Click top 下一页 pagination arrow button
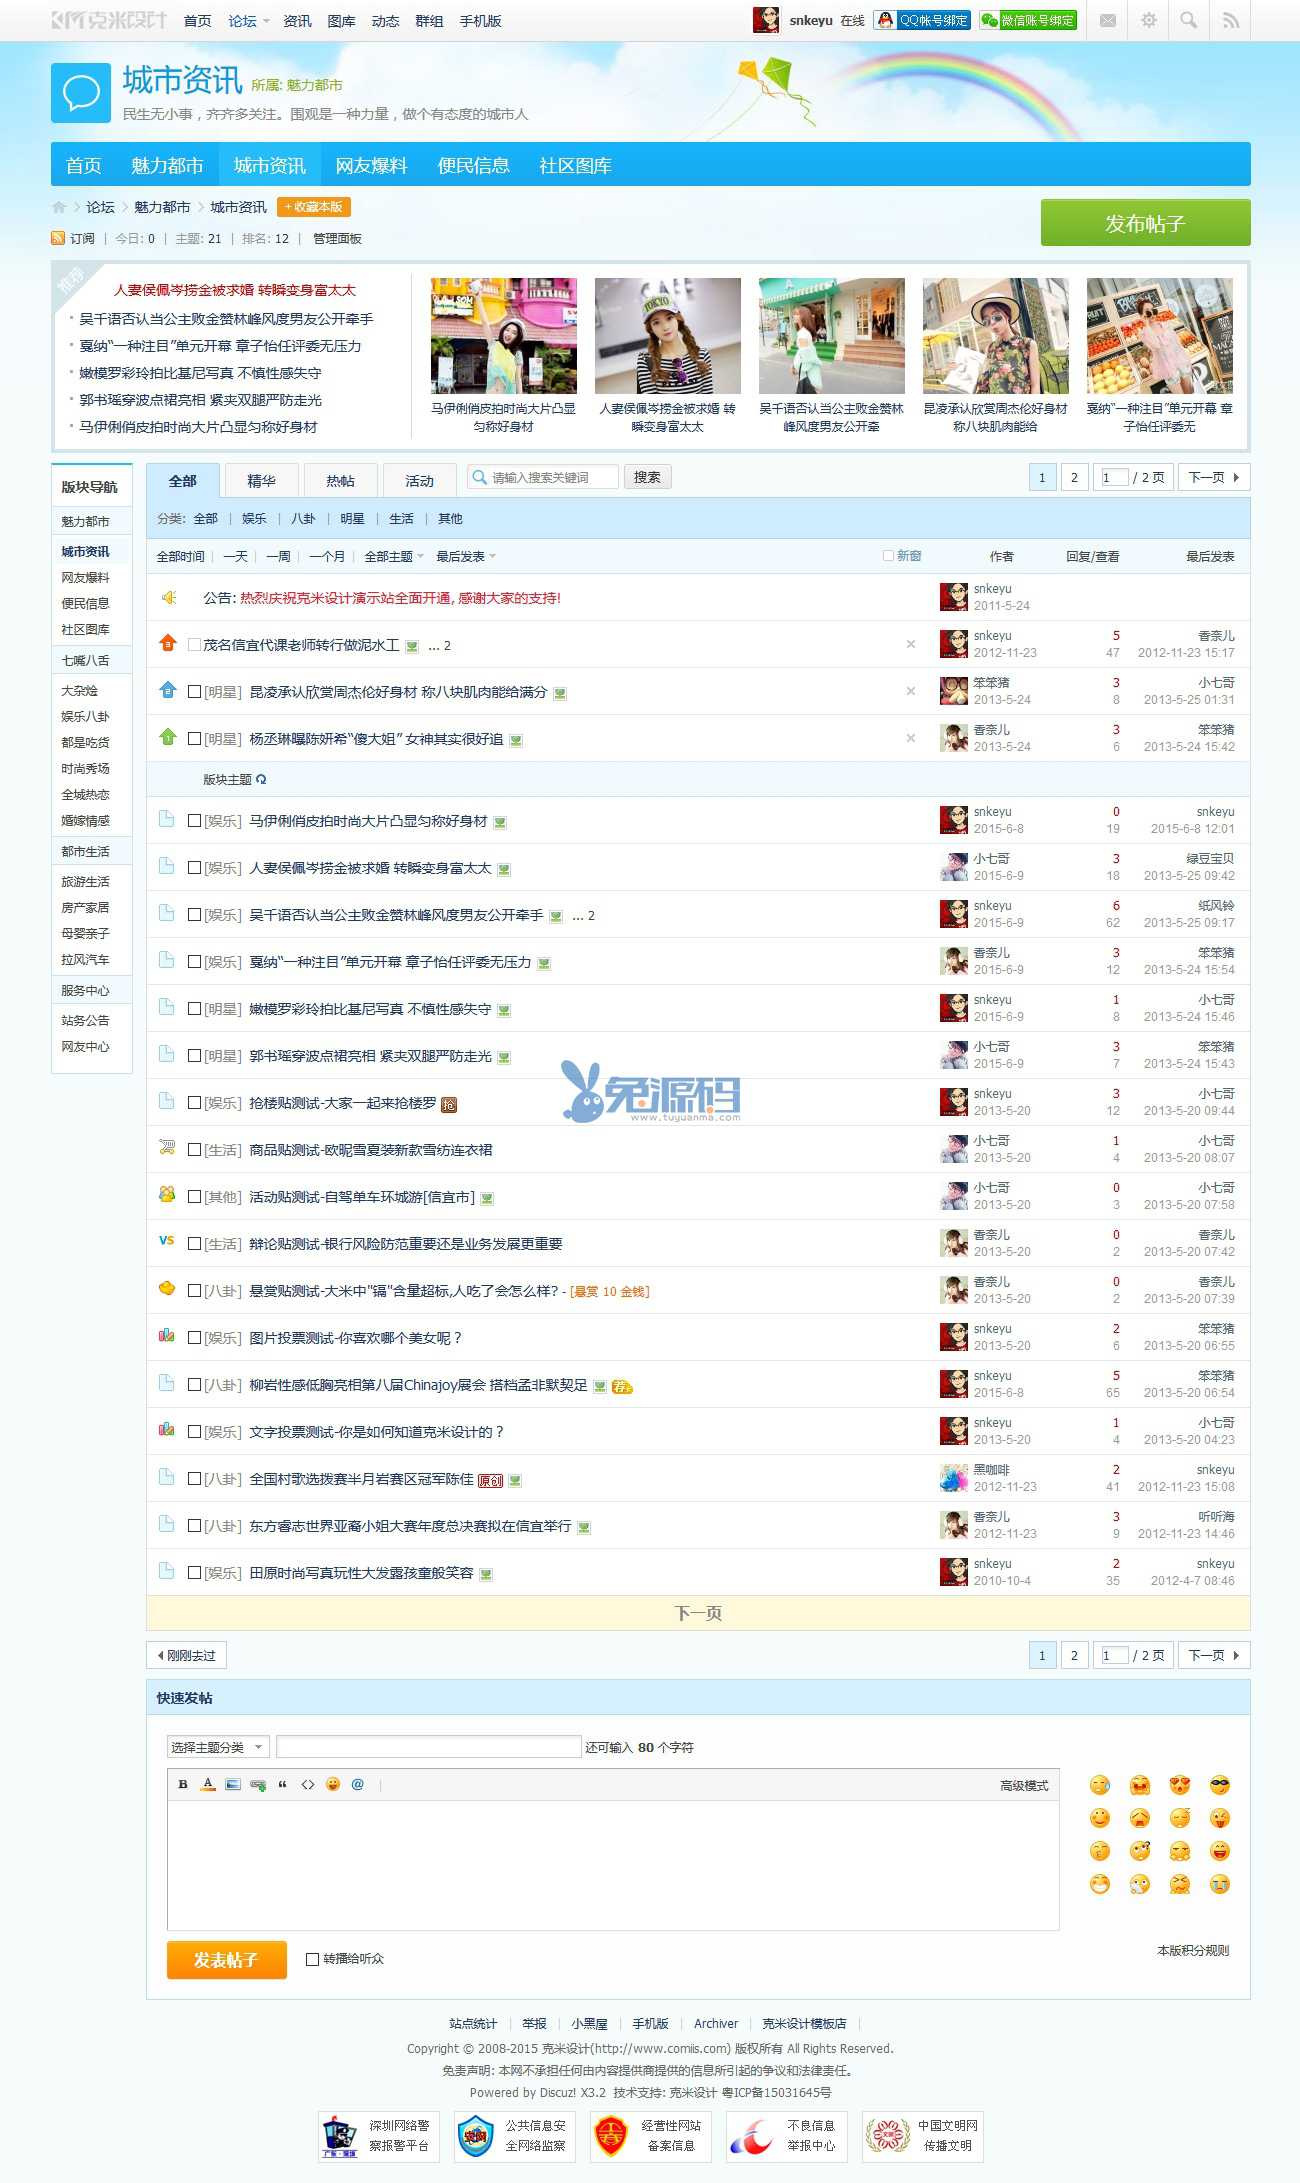The image size is (1300, 2183). [1214, 477]
